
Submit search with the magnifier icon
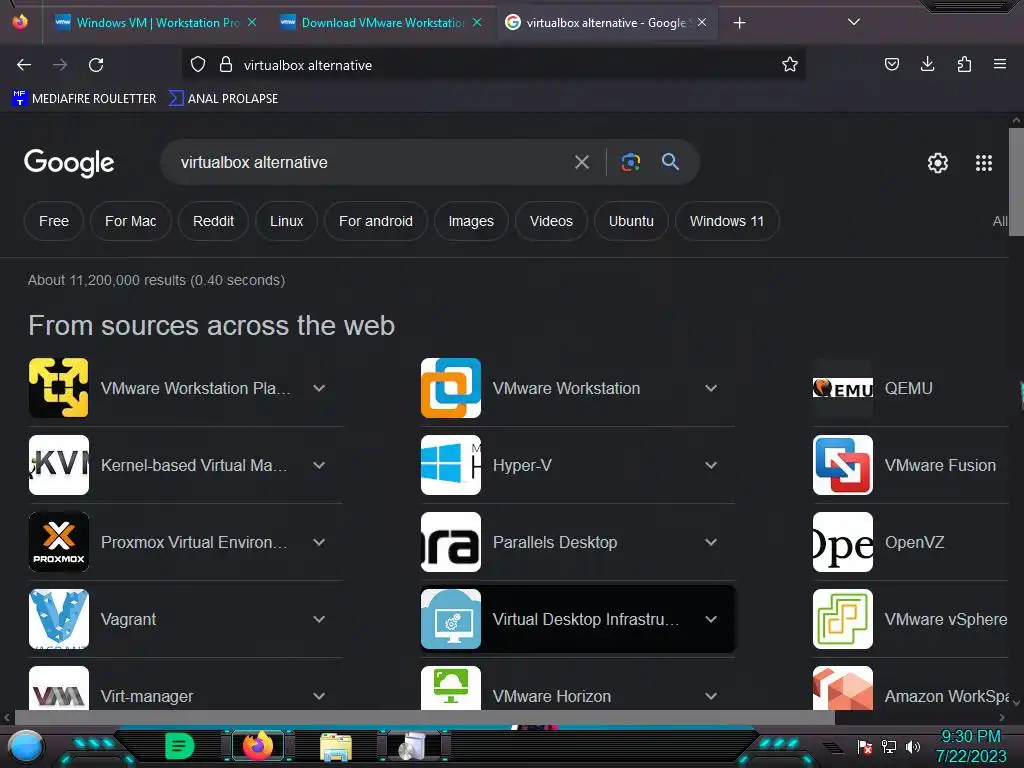click(670, 161)
